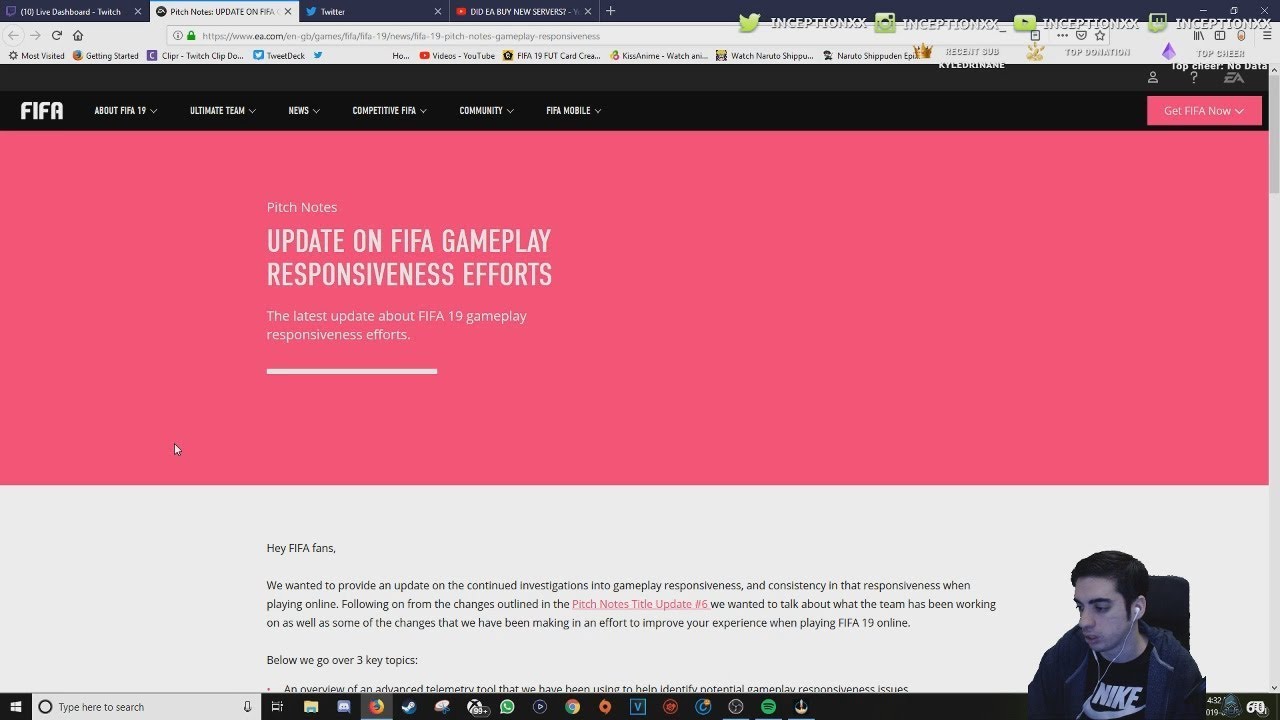
Task: Click the site security padlock icon
Action: [191, 35]
